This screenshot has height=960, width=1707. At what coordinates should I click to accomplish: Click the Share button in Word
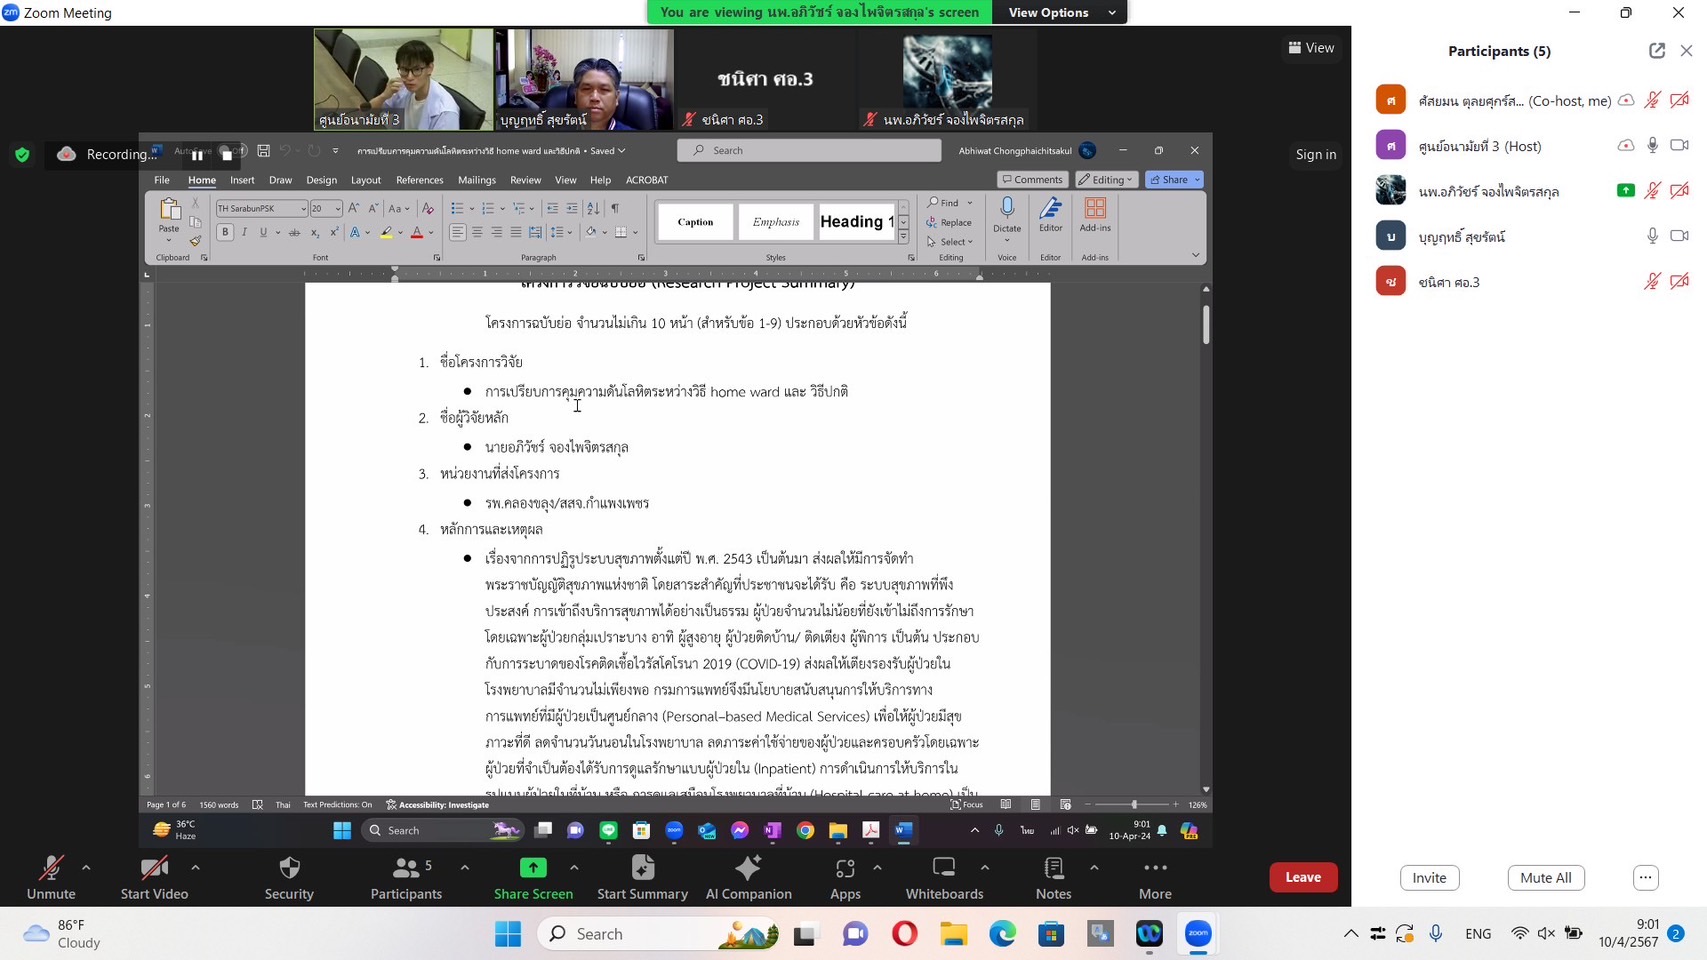tap(1174, 180)
